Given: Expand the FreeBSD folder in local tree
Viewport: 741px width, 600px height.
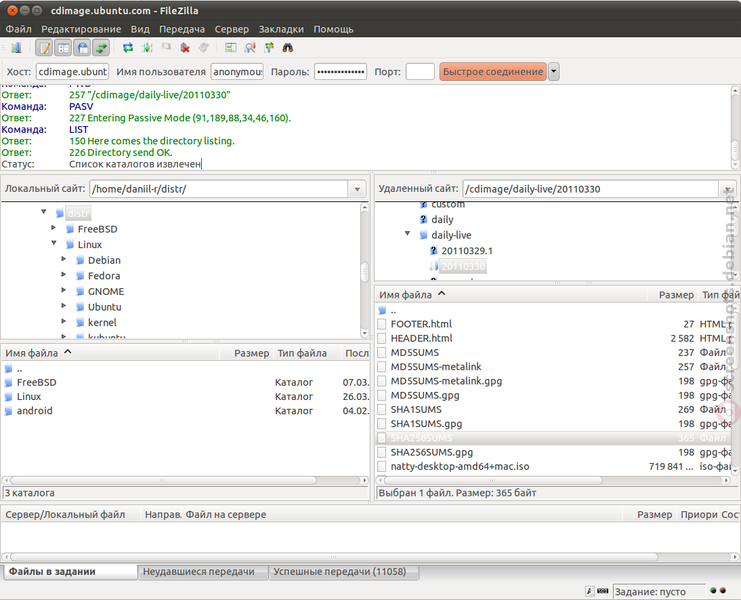Looking at the screenshot, I should (53, 228).
